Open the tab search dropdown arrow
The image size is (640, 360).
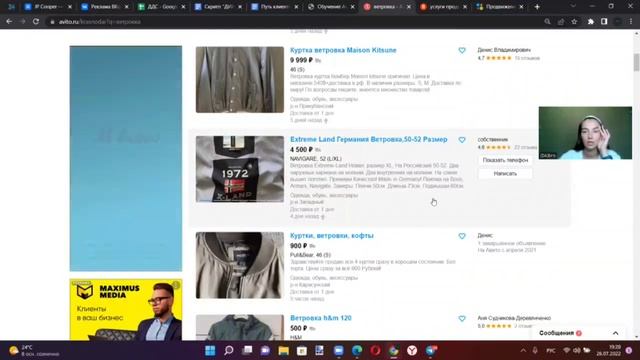point(573,6)
